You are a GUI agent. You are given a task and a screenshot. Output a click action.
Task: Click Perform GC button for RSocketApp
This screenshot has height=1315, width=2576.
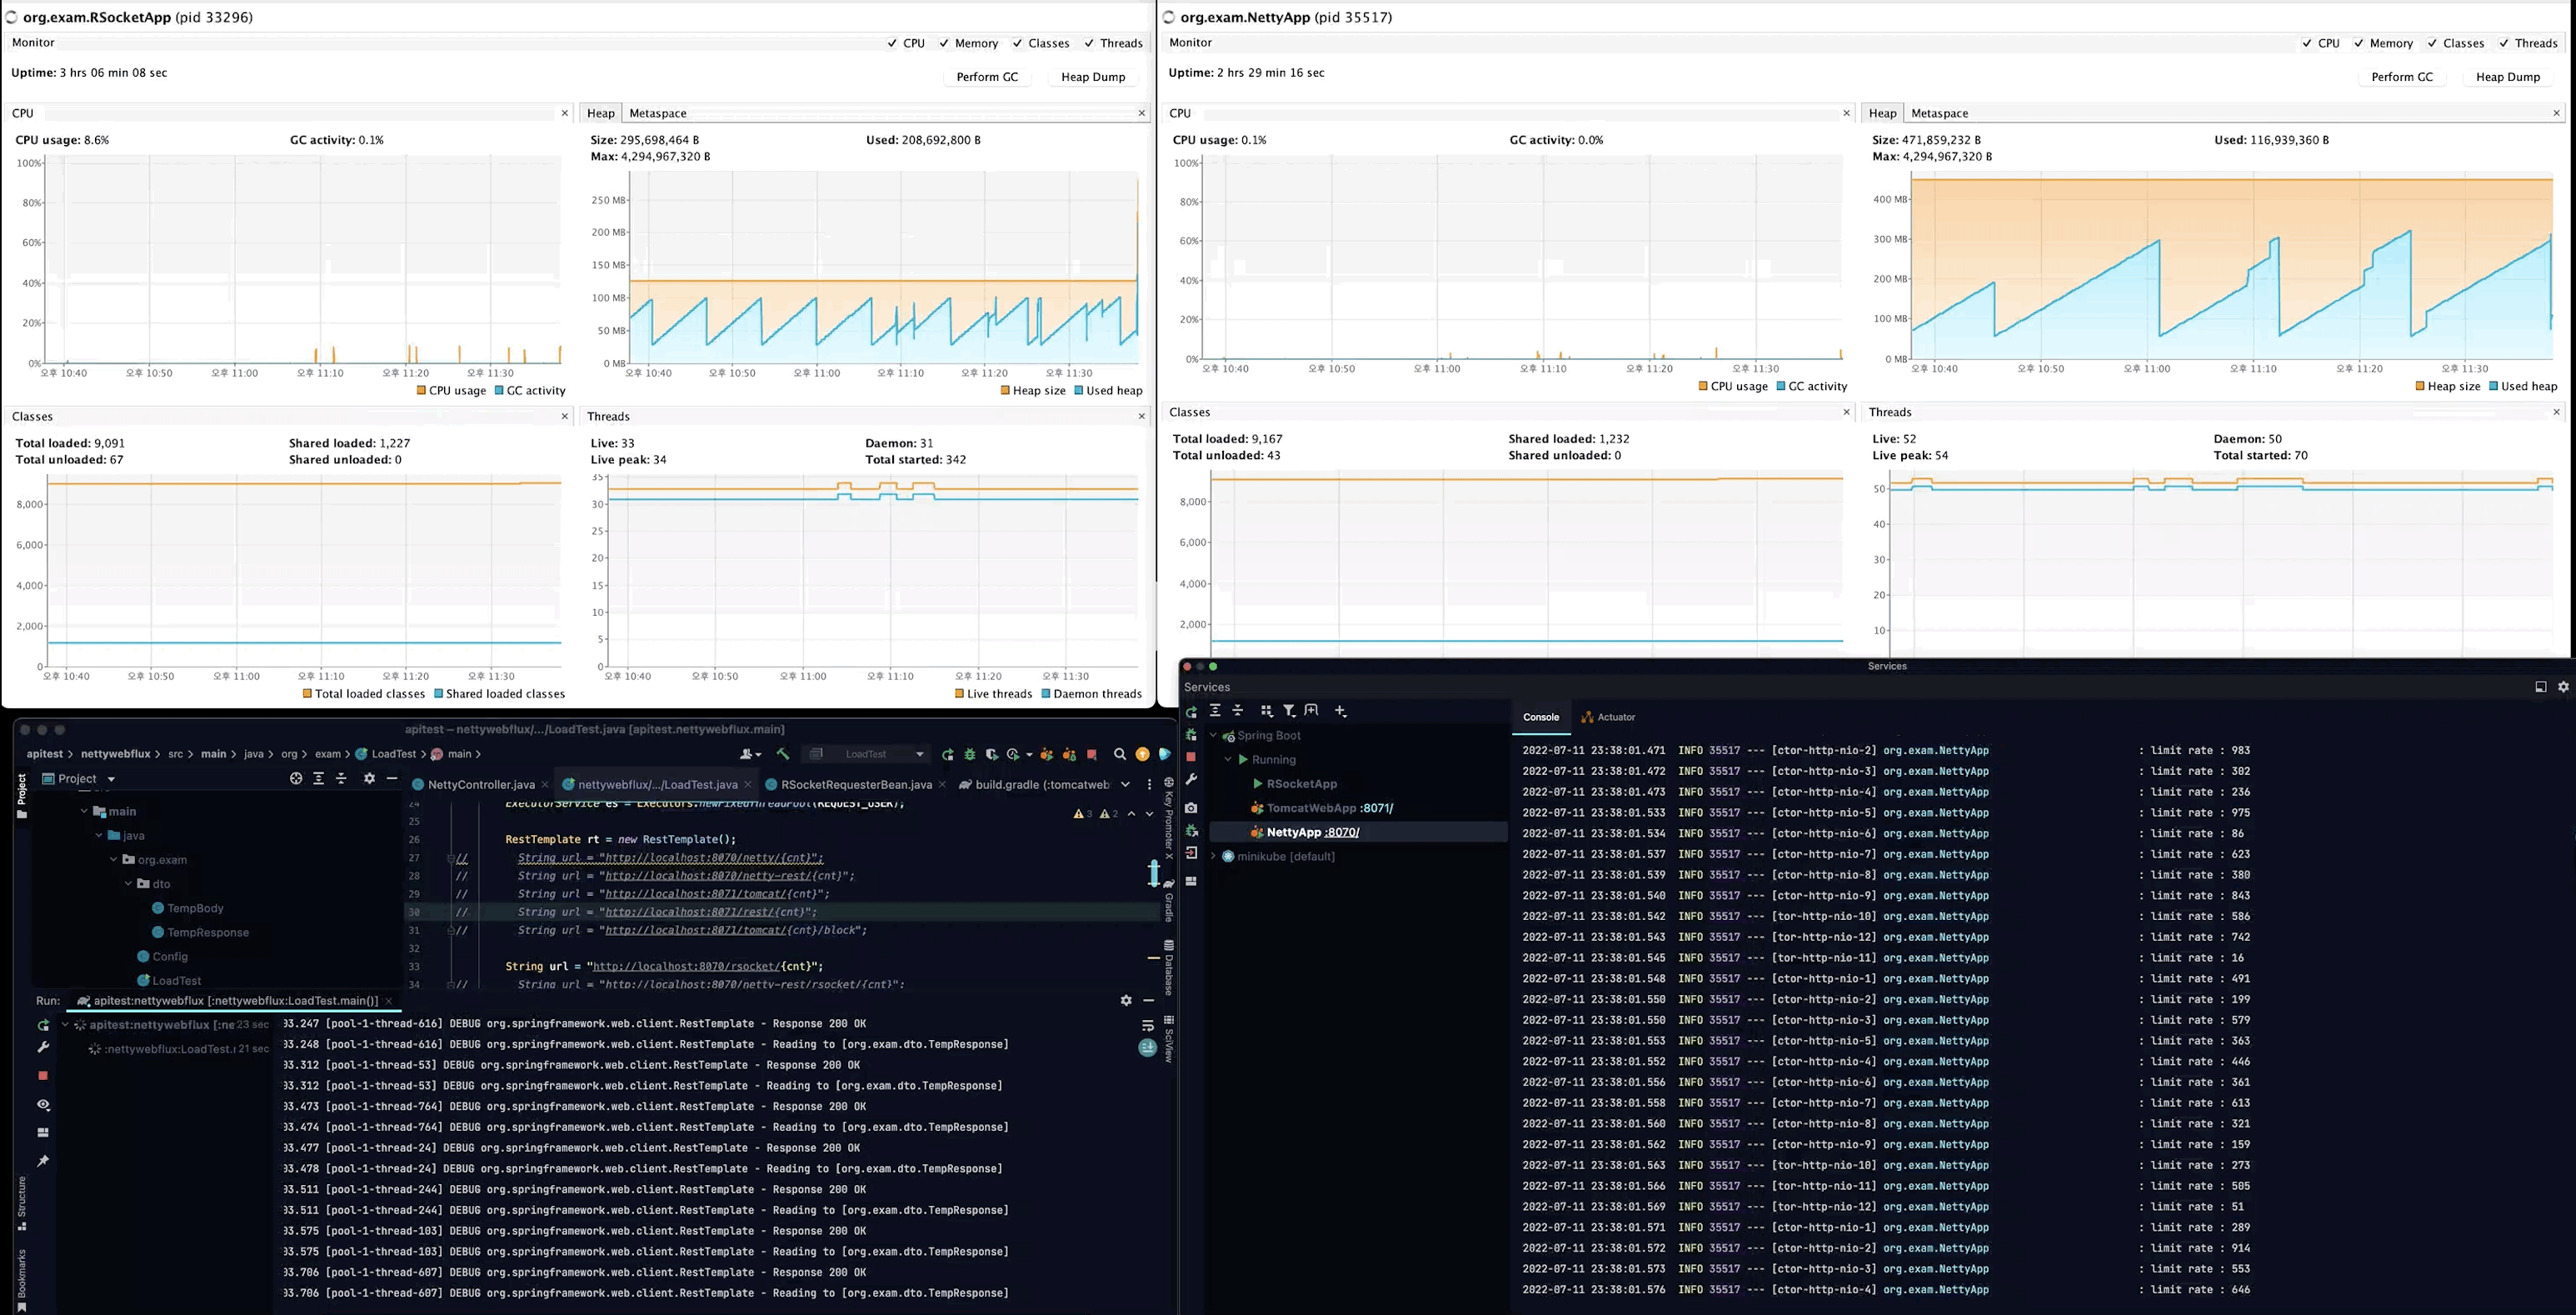click(987, 77)
